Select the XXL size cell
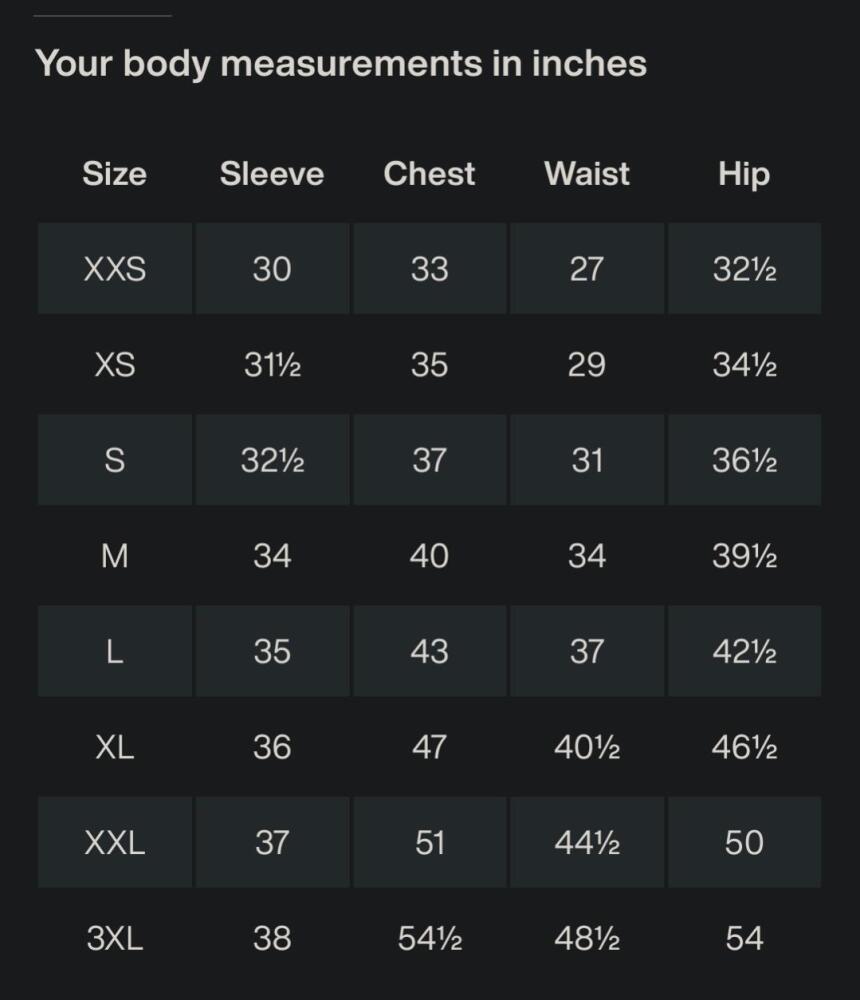This screenshot has width=860, height=1000. pyautogui.click(x=115, y=842)
